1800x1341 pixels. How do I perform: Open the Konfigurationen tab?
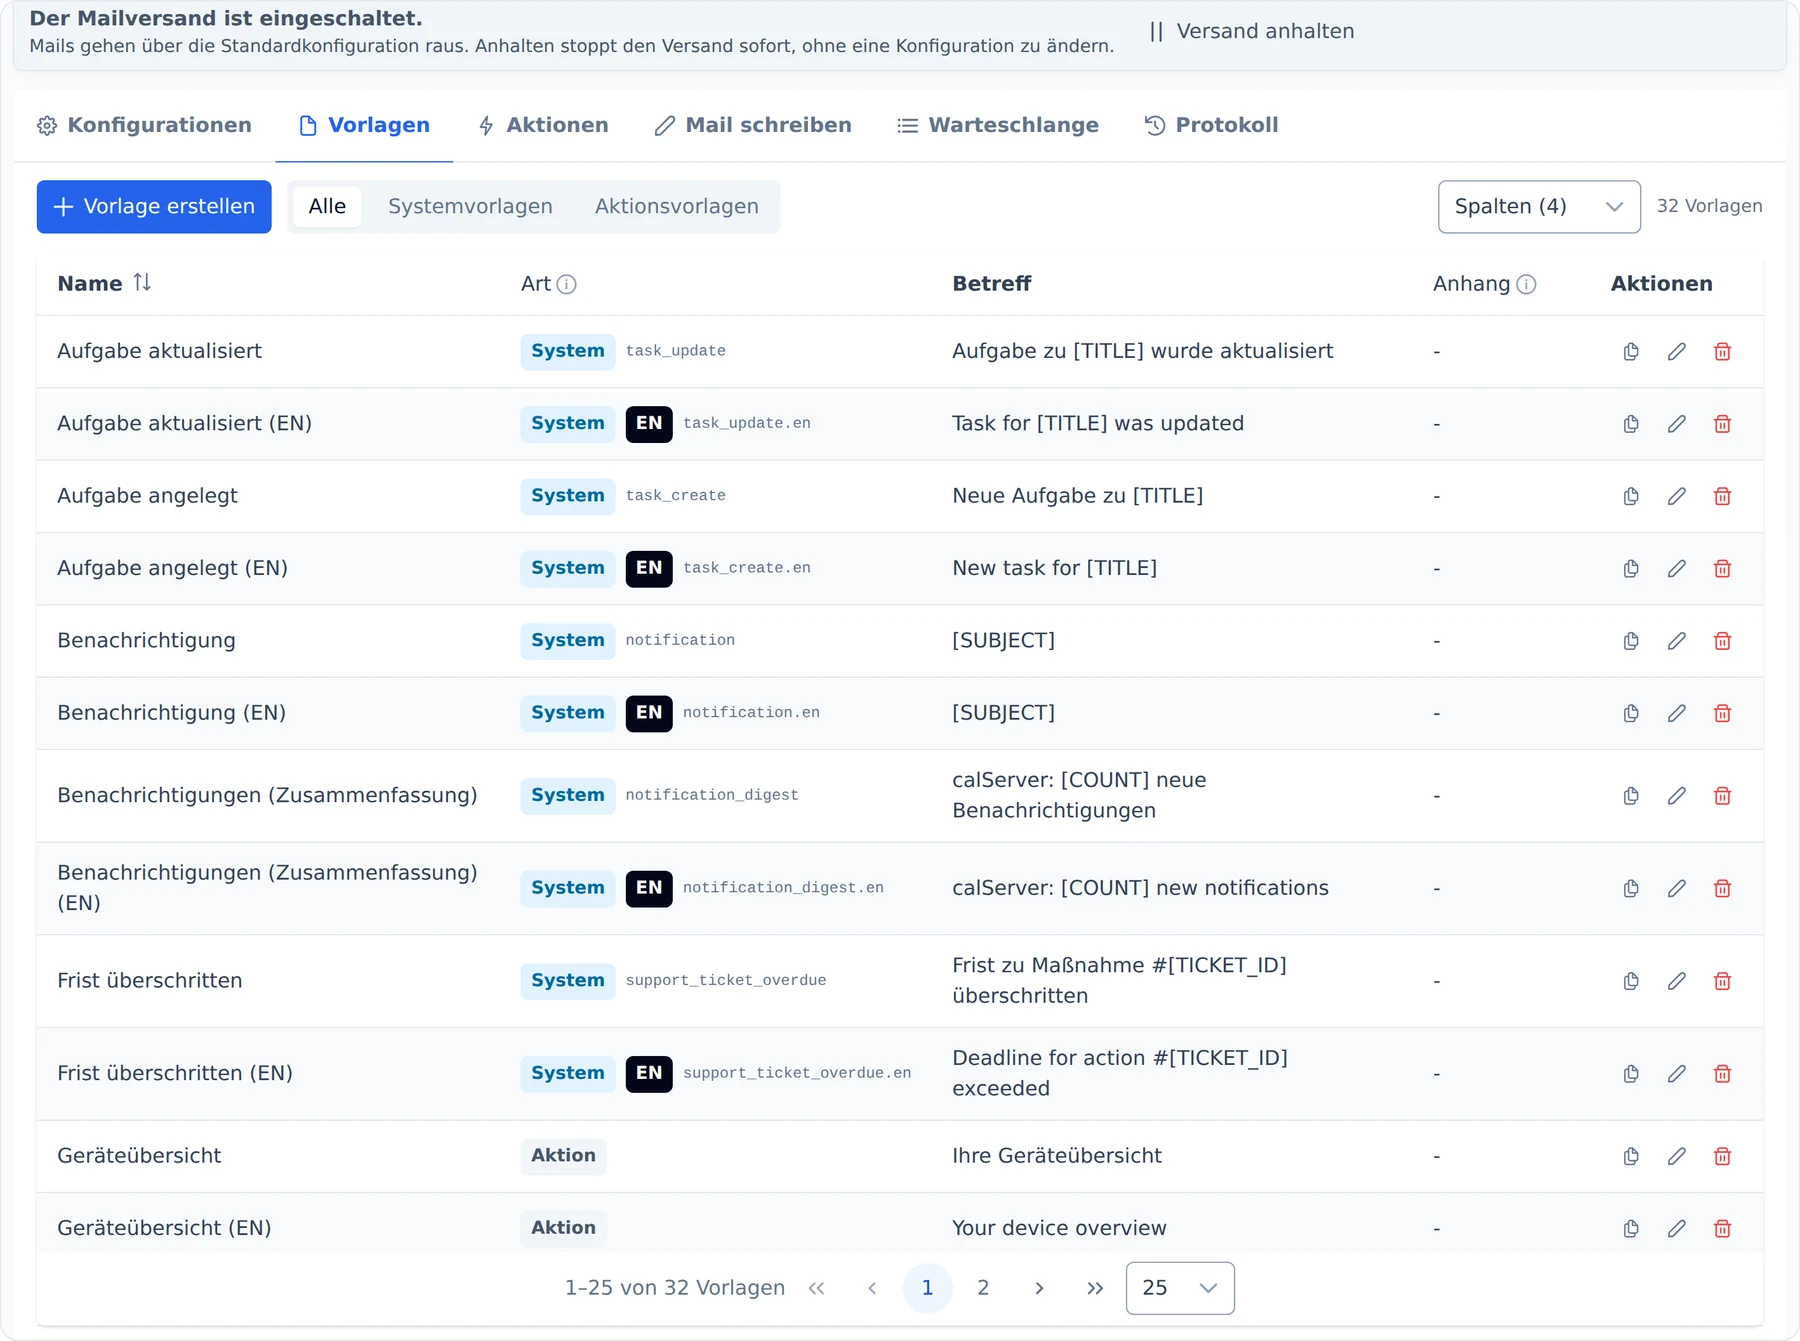[145, 125]
